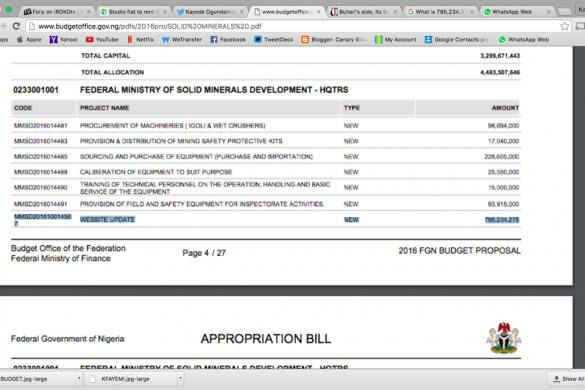Close the www.budgetoffice tab
Viewport: 585px width, 390px height.
pyautogui.click(x=319, y=12)
